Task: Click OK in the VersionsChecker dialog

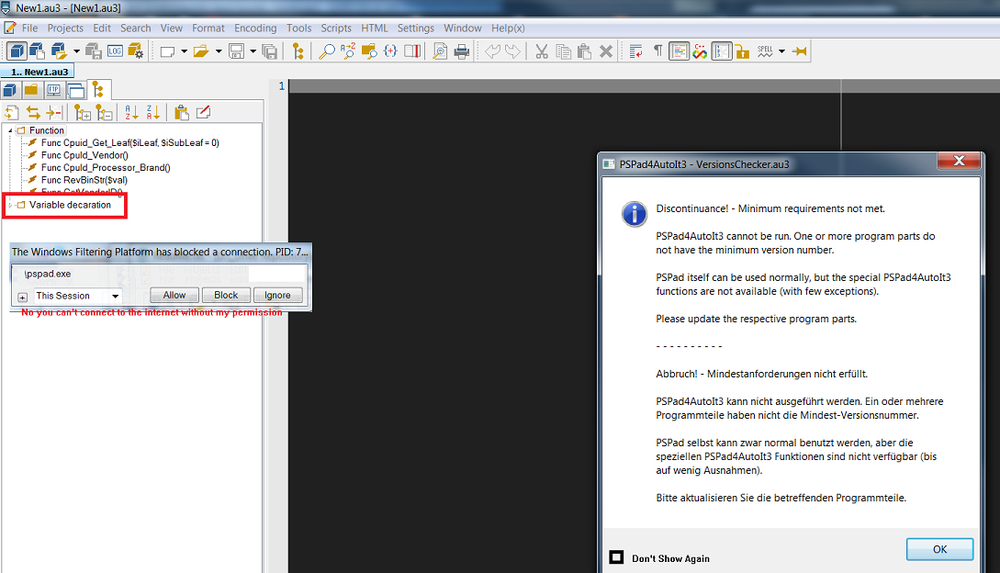Action: point(939,549)
